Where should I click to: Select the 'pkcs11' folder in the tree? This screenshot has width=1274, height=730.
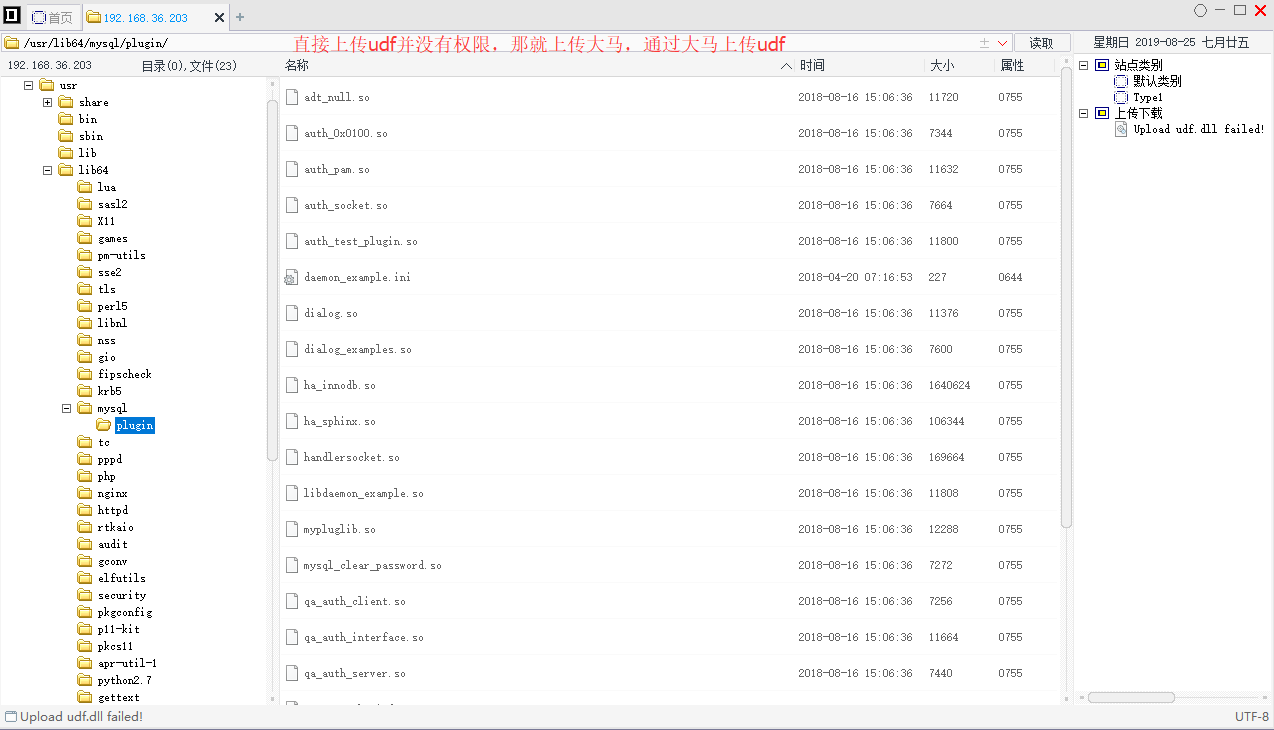tap(115, 646)
